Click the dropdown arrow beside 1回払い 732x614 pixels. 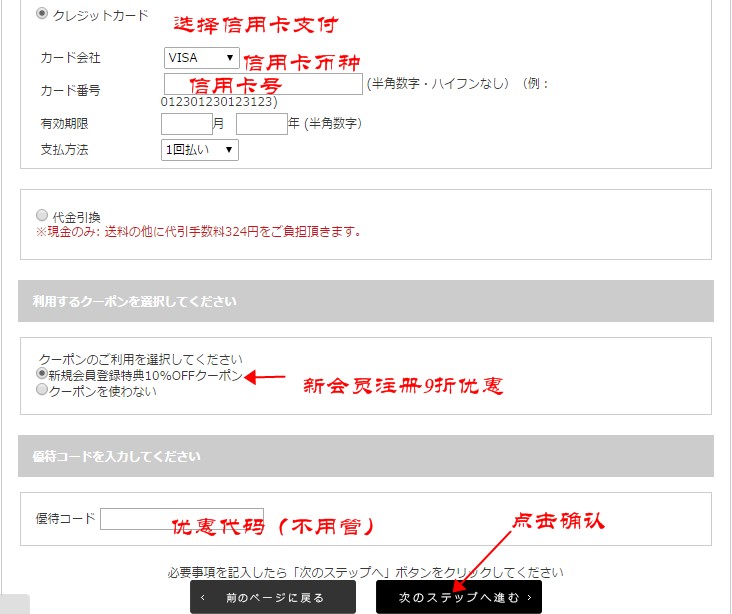[x=229, y=149]
